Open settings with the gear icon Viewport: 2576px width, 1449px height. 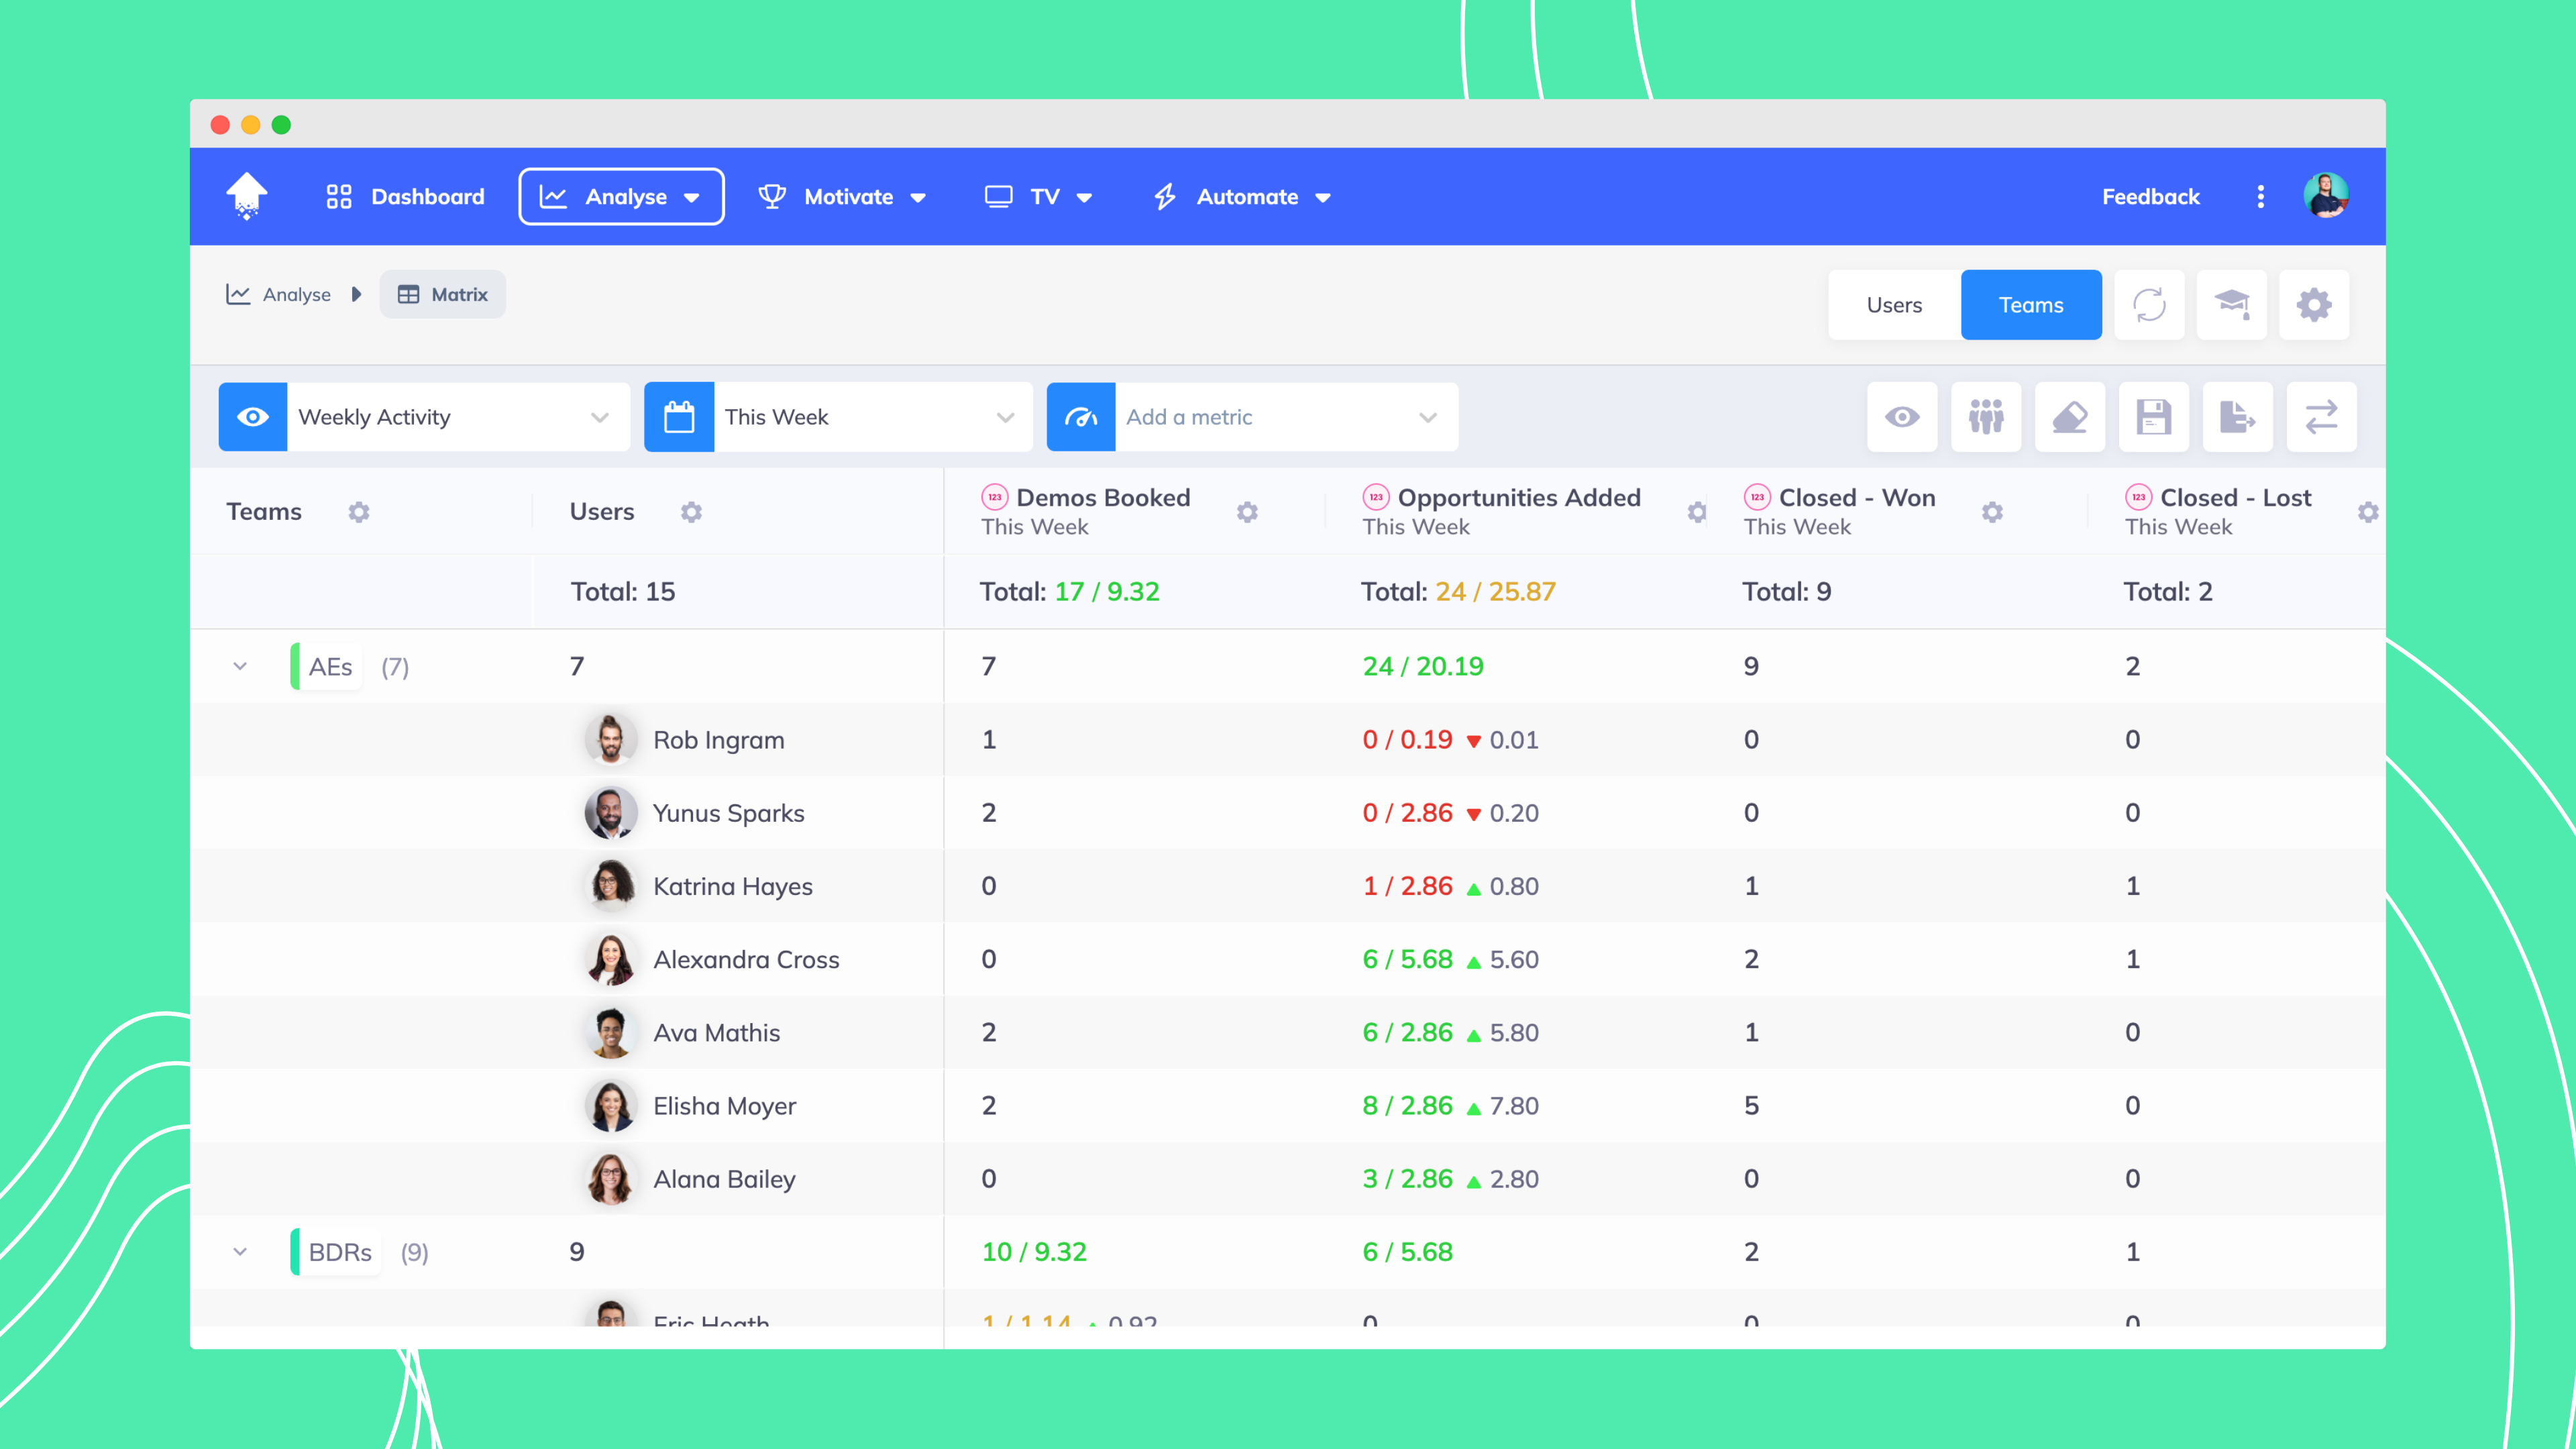2314,304
